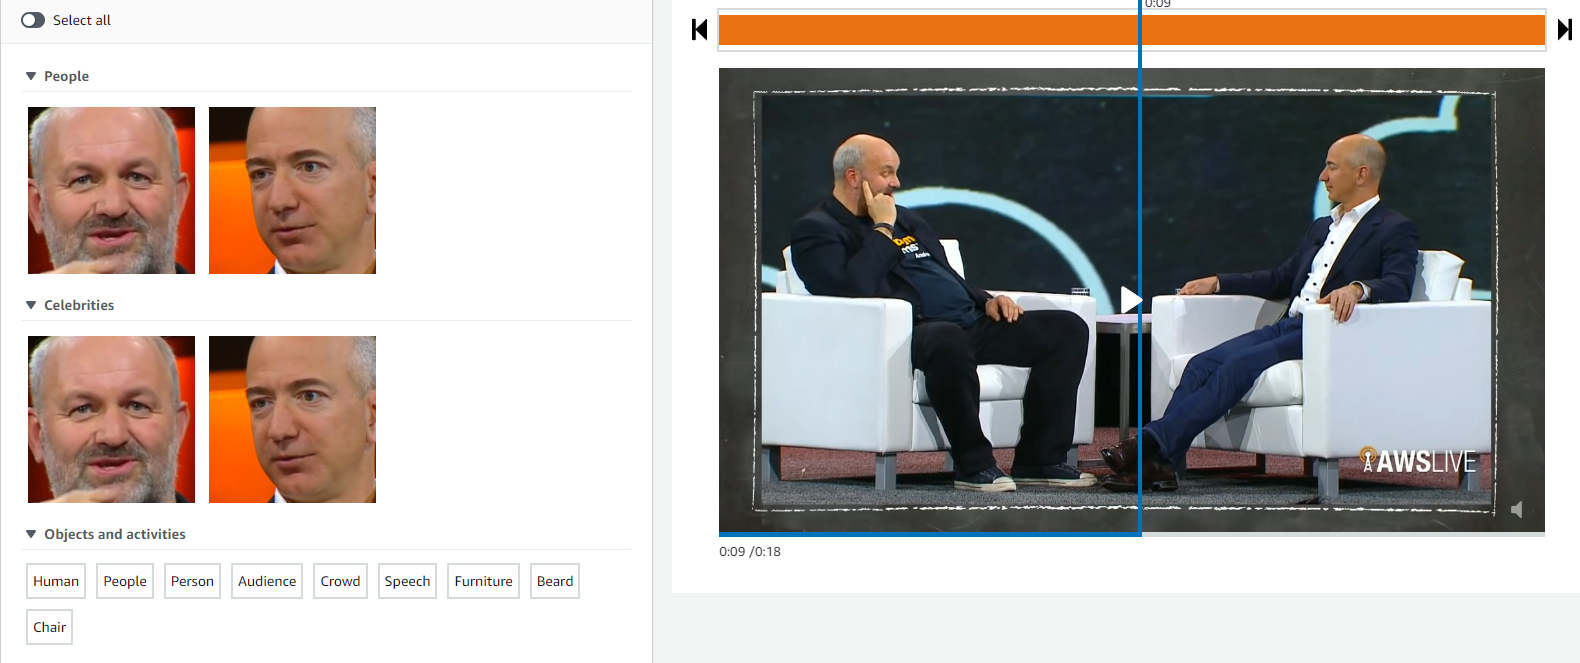Click the Human label tag

(x=56, y=581)
